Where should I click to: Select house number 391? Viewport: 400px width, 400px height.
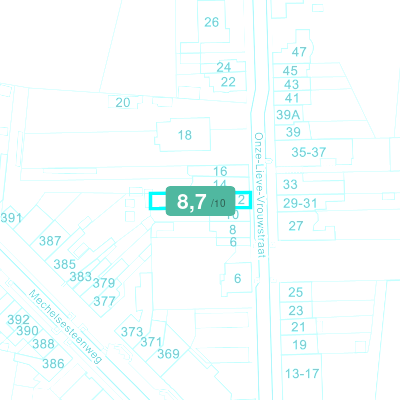pos(11,218)
